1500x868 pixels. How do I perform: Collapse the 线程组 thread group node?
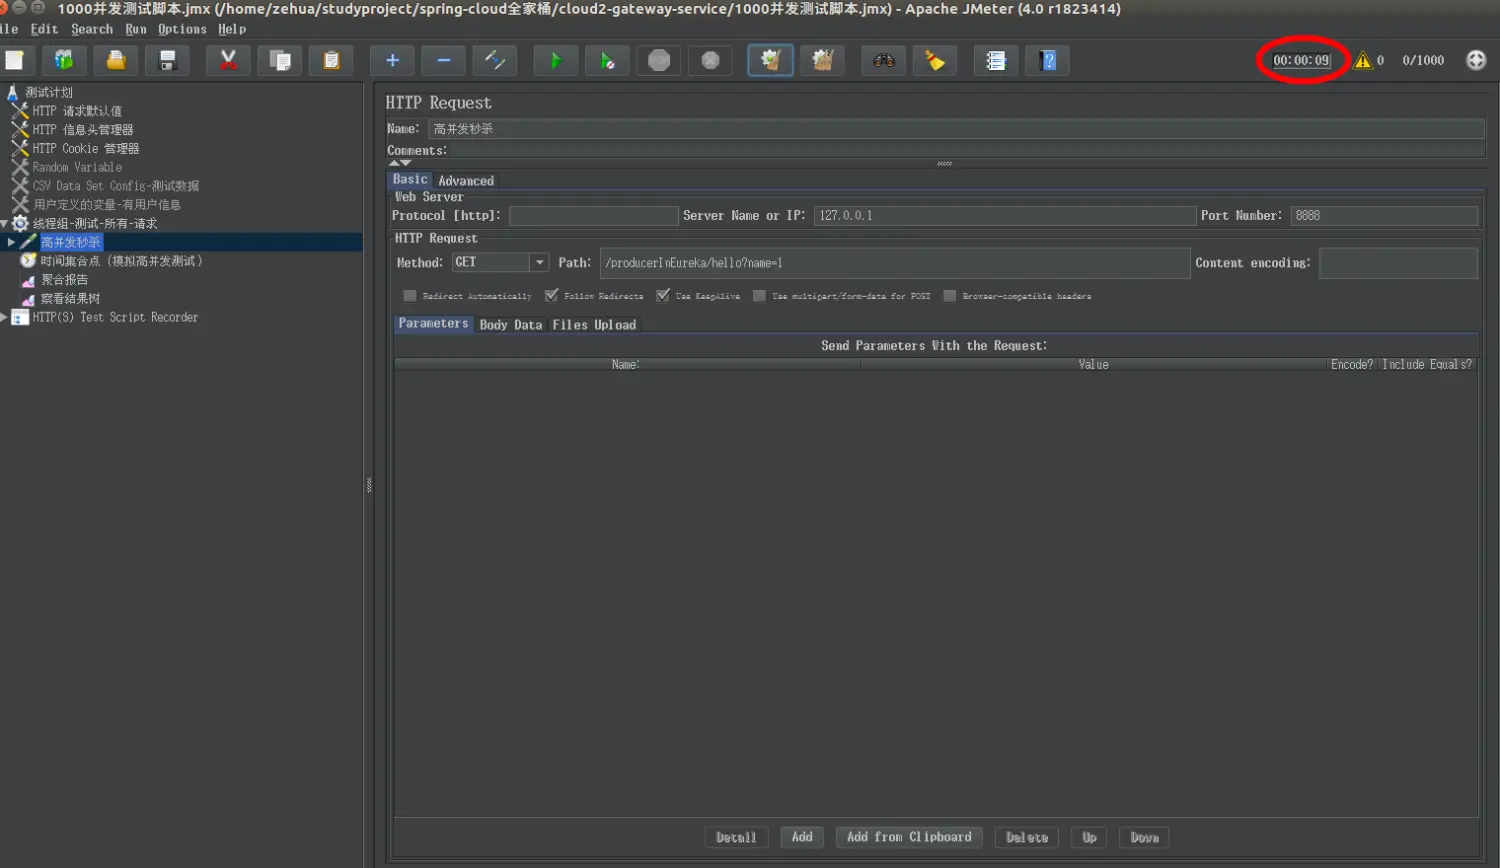point(4,224)
